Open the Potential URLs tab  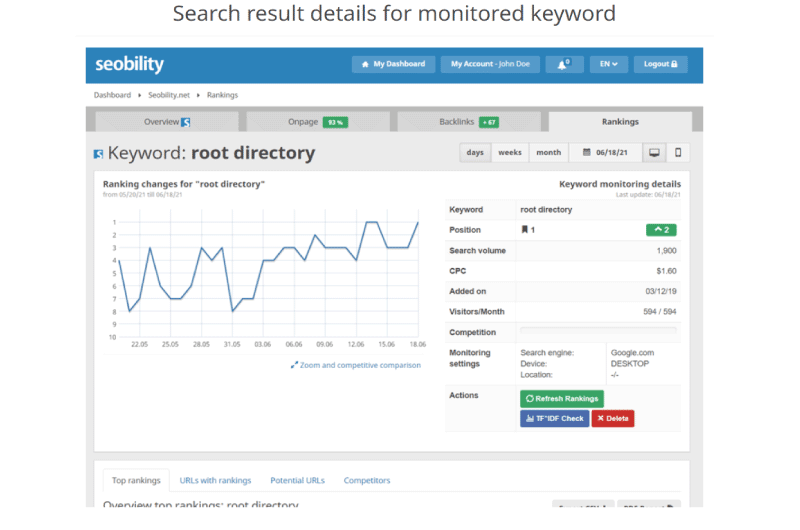point(297,481)
